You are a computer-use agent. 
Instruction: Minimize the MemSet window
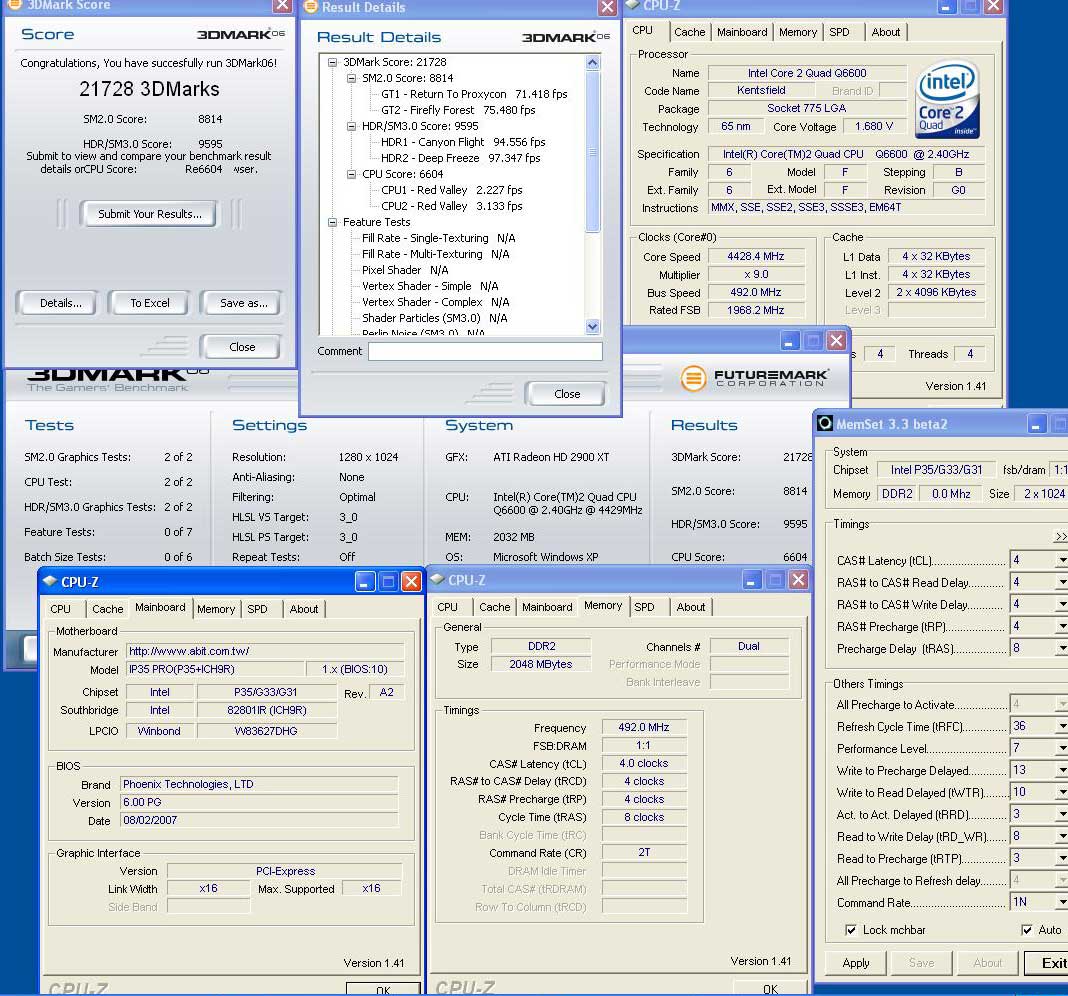[x=1035, y=424]
